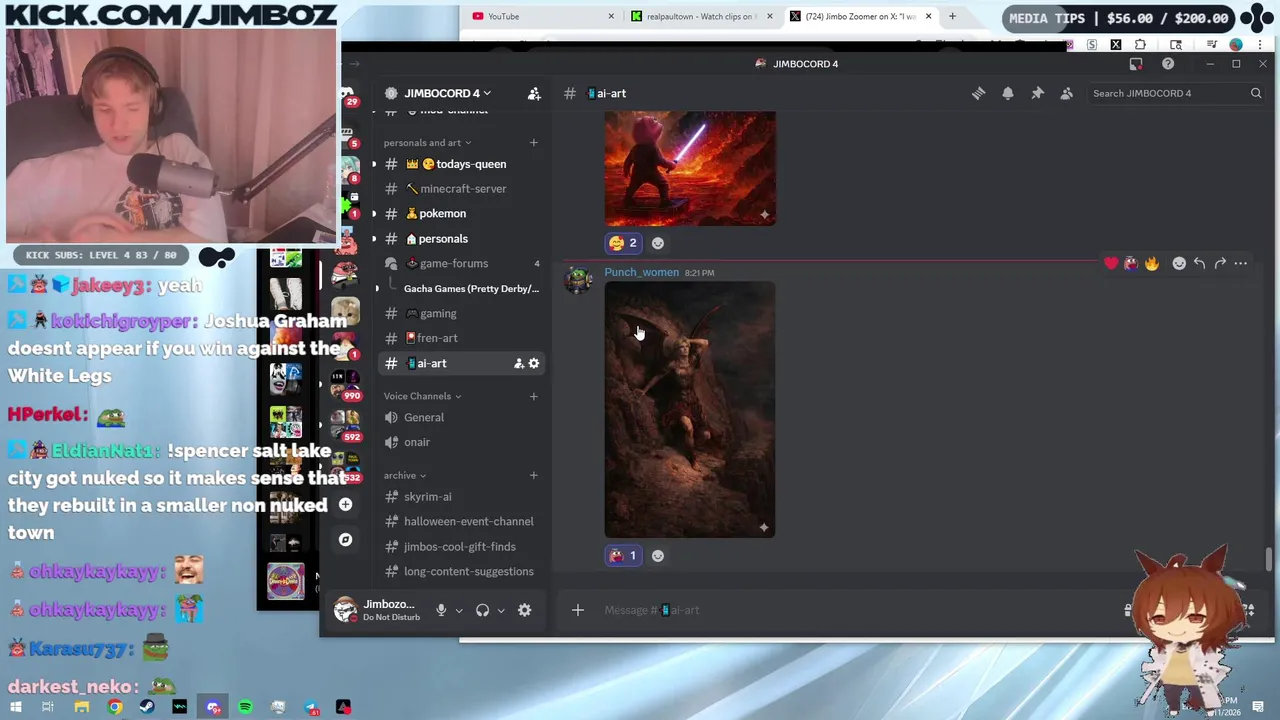Click the search magnifier icon
This screenshot has width=1280, height=720.
point(1256,93)
